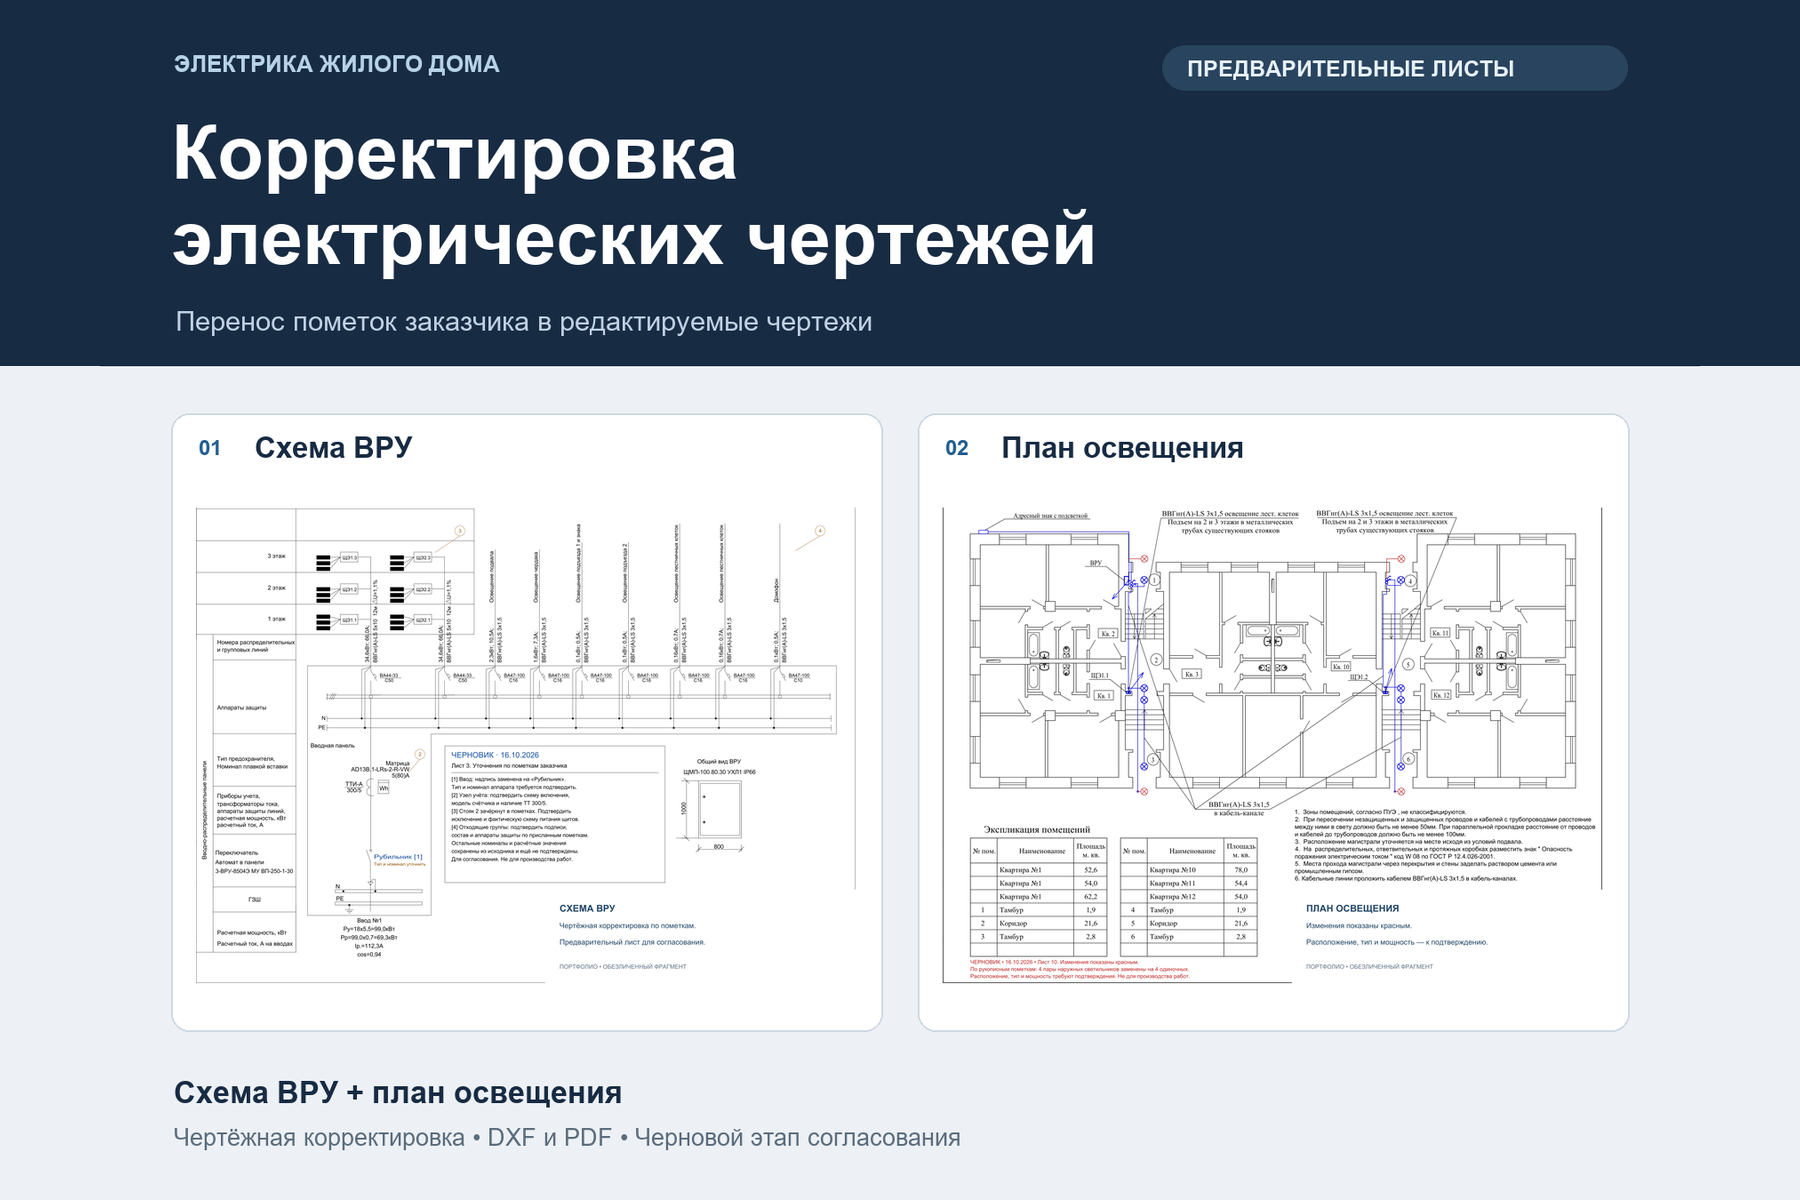Click the «Предварительный лист для согласования.» line

coord(632,942)
